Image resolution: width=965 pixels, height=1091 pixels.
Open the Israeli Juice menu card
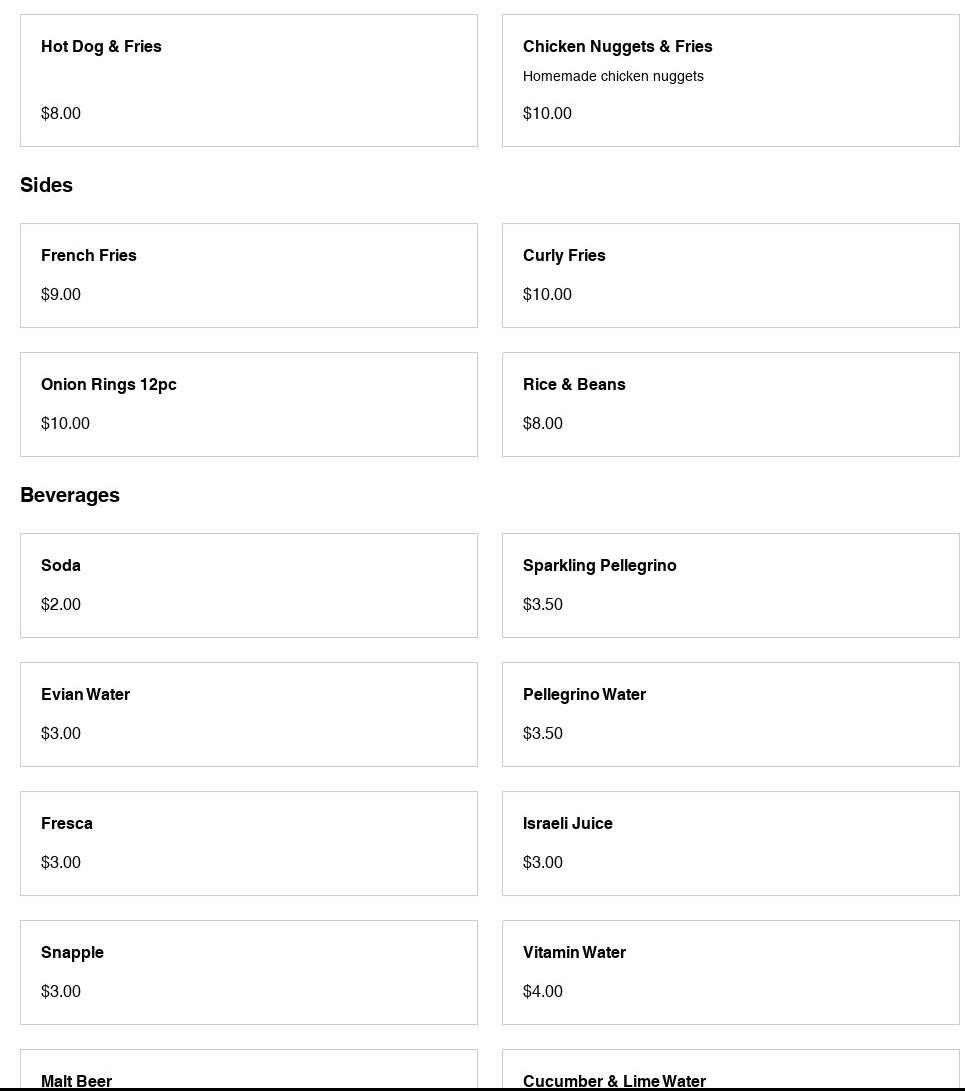click(730, 843)
